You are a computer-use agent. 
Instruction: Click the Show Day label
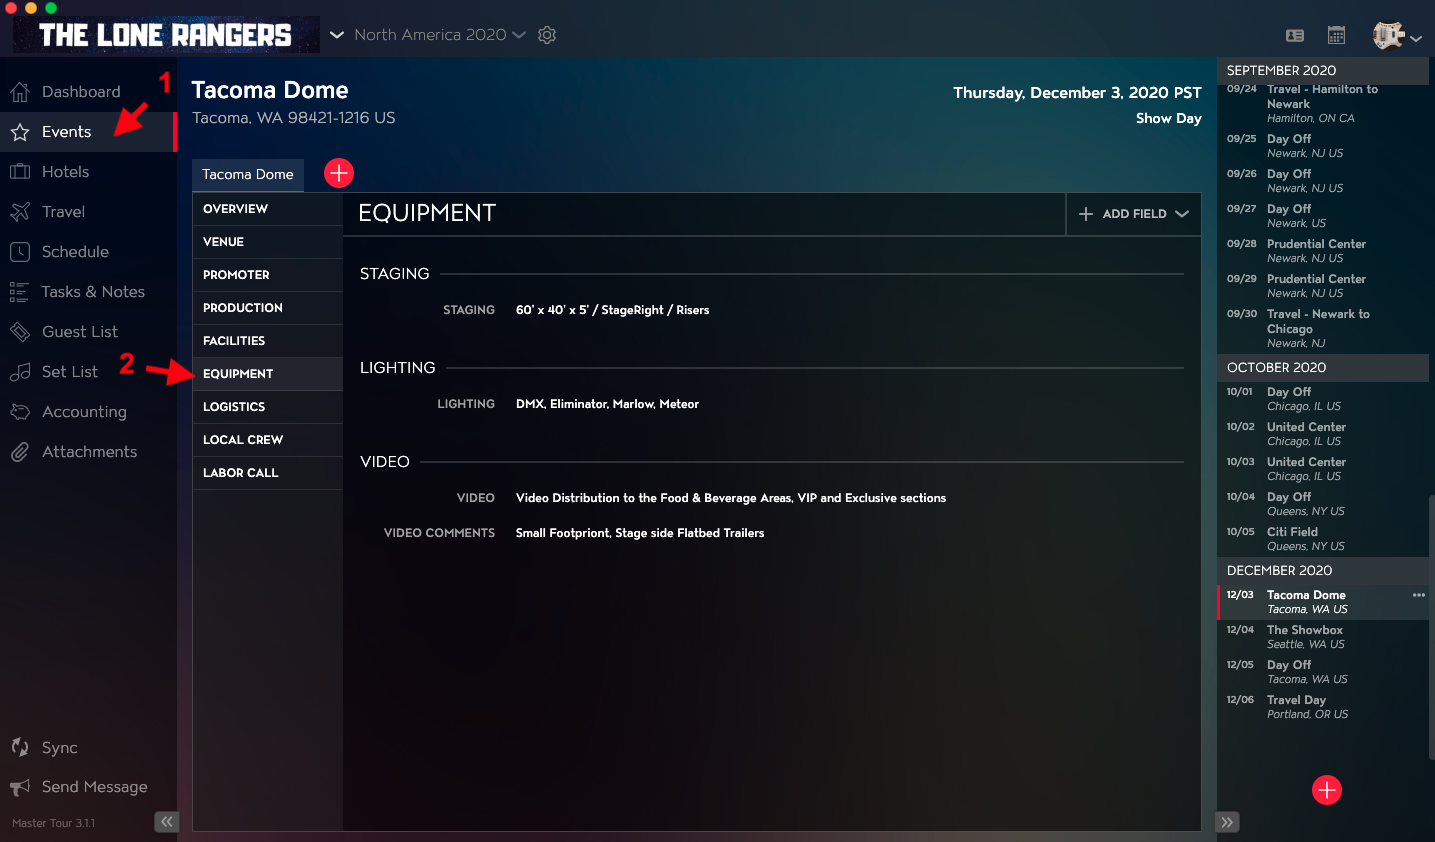pyautogui.click(x=1168, y=118)
